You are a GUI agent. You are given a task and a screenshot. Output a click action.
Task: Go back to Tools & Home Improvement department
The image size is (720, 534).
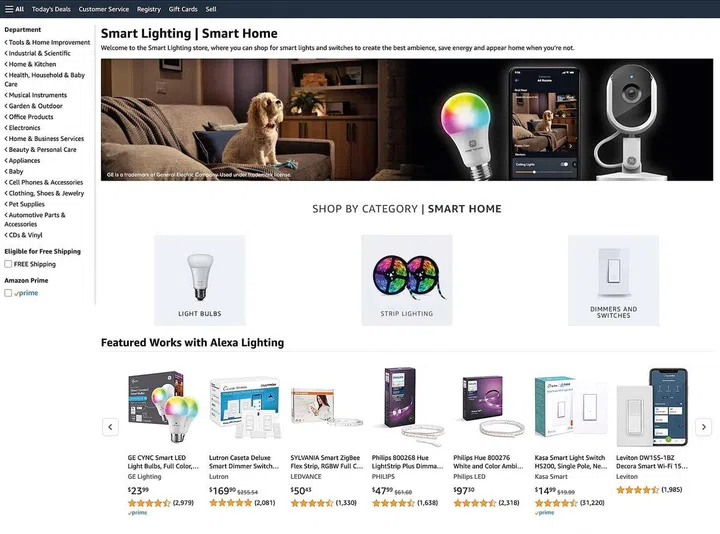click(47, 42)
